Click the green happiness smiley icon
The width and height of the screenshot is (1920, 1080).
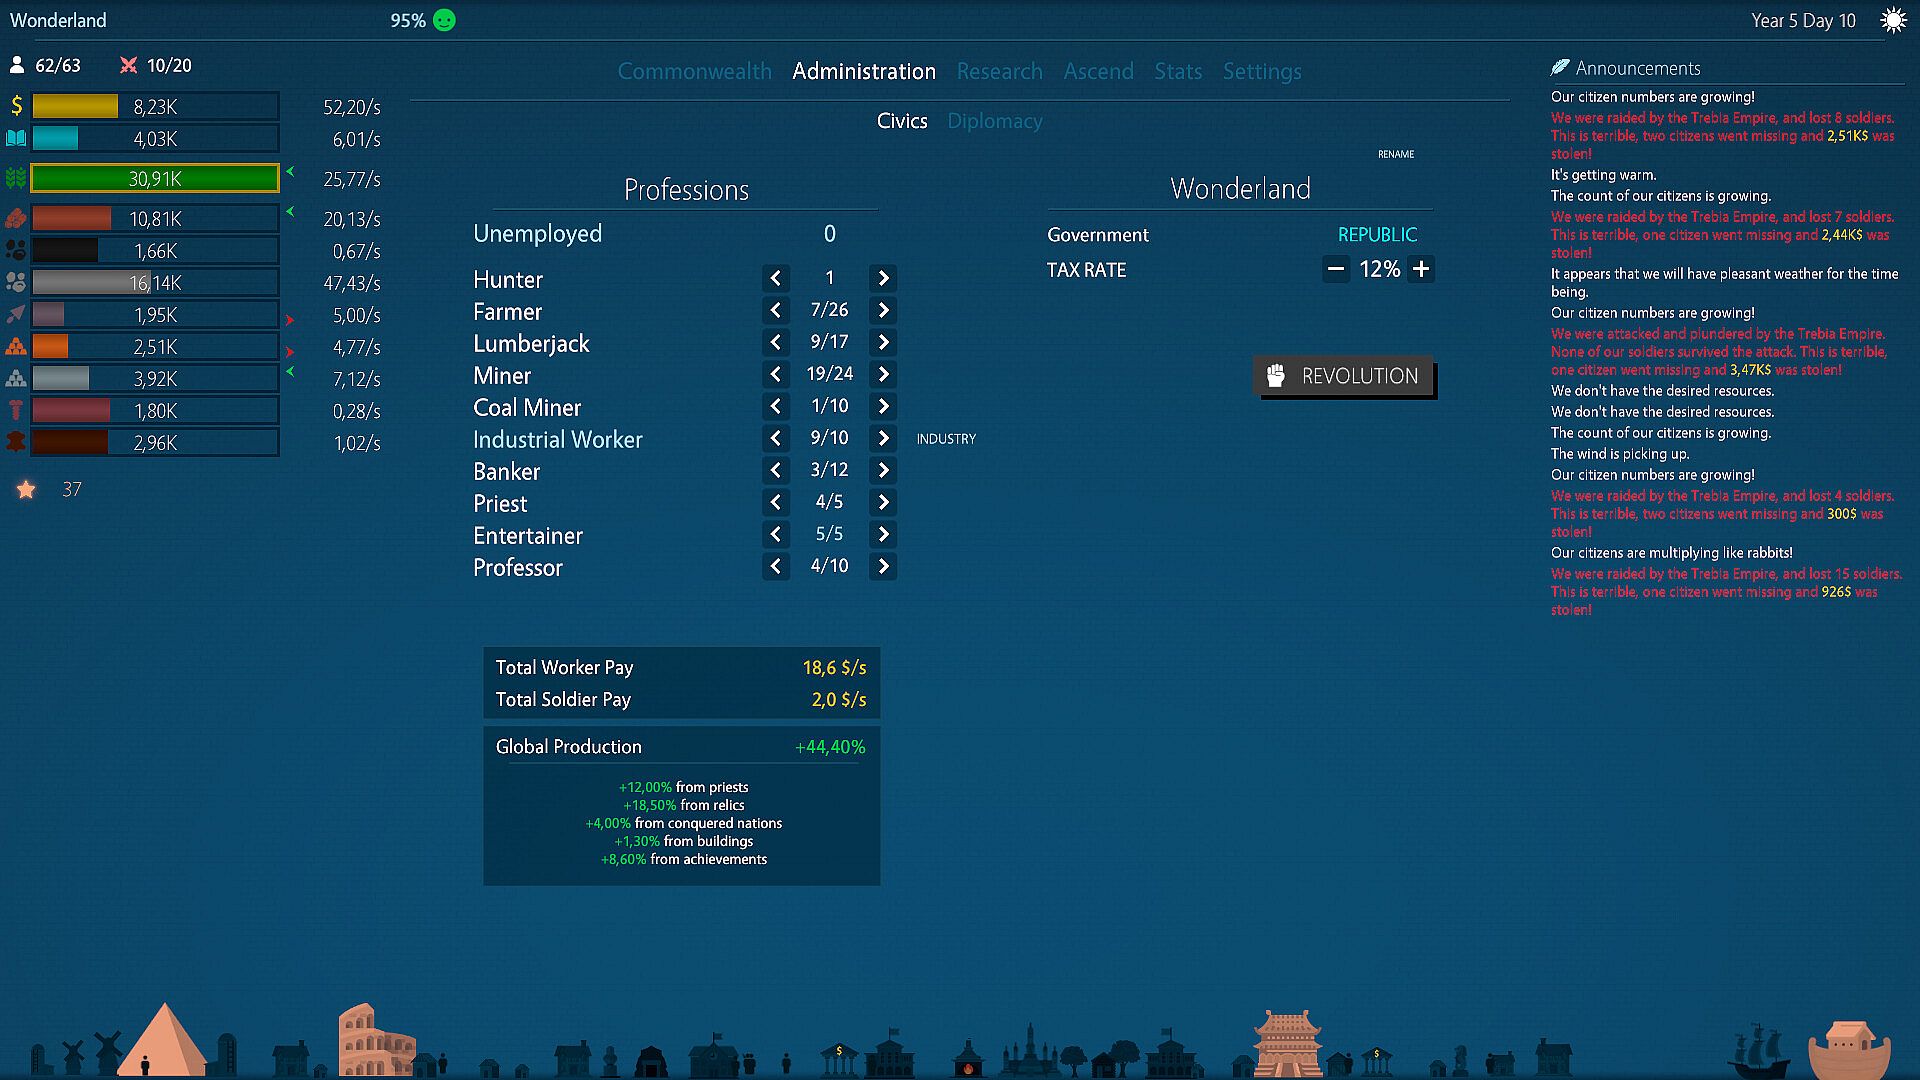pos(445,20)
